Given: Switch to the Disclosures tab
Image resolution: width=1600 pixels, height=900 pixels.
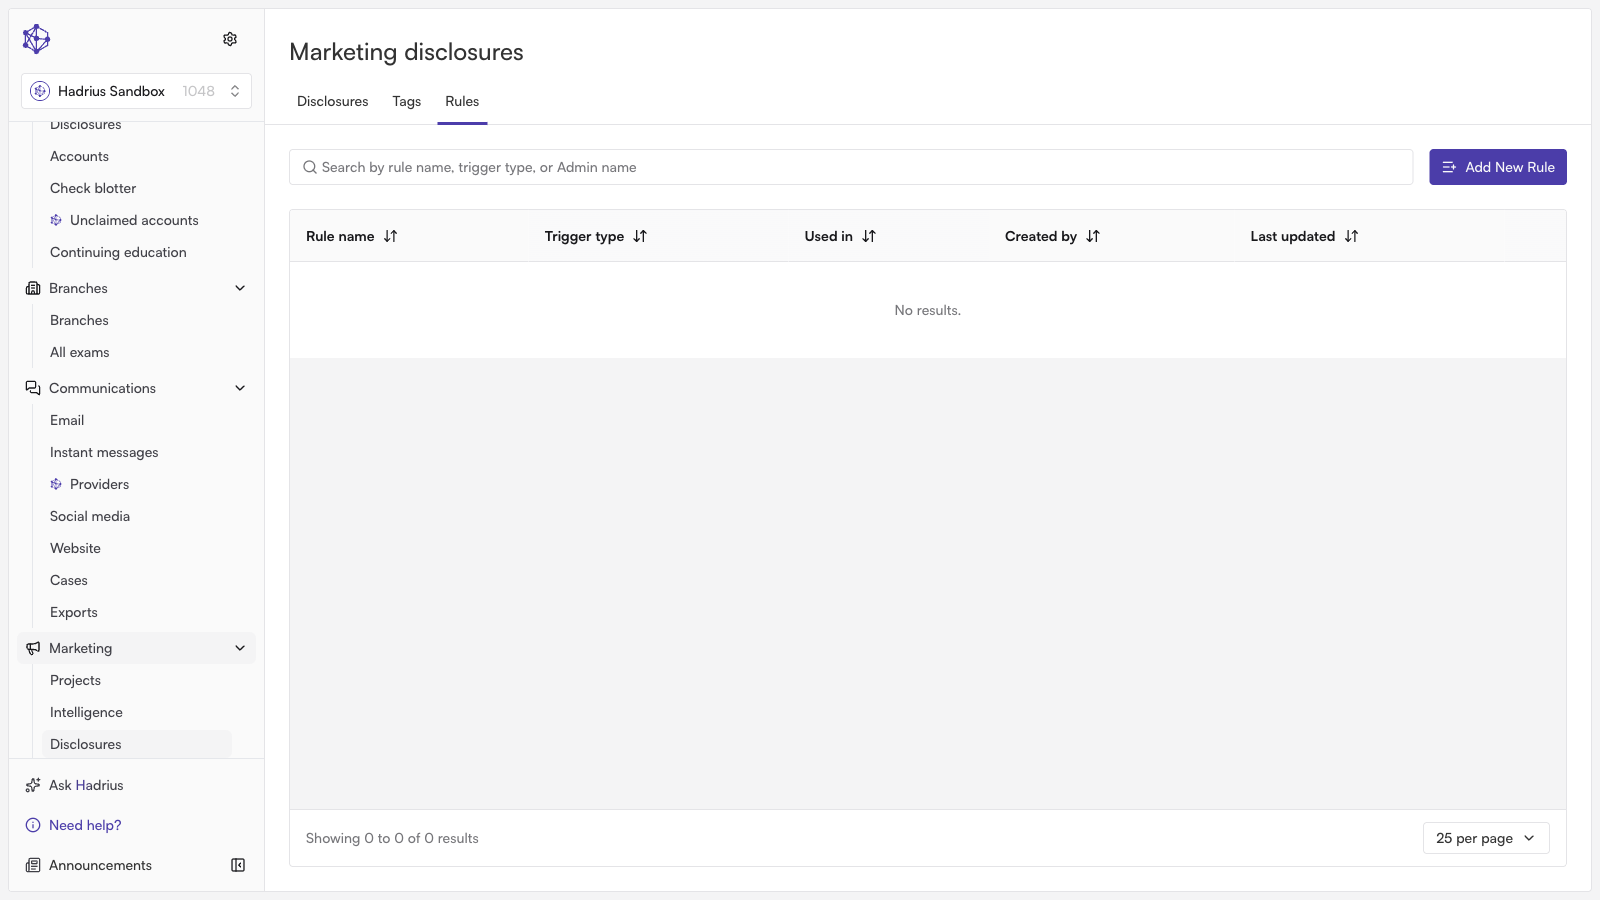Looking at the screenshot, I should click(x=333, y=101).
